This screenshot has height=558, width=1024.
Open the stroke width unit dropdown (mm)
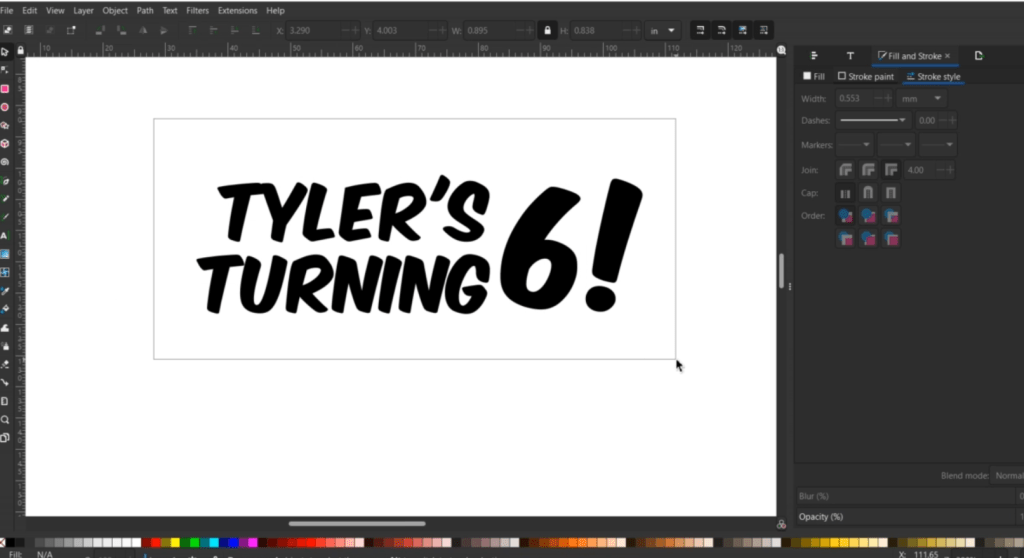923,98
